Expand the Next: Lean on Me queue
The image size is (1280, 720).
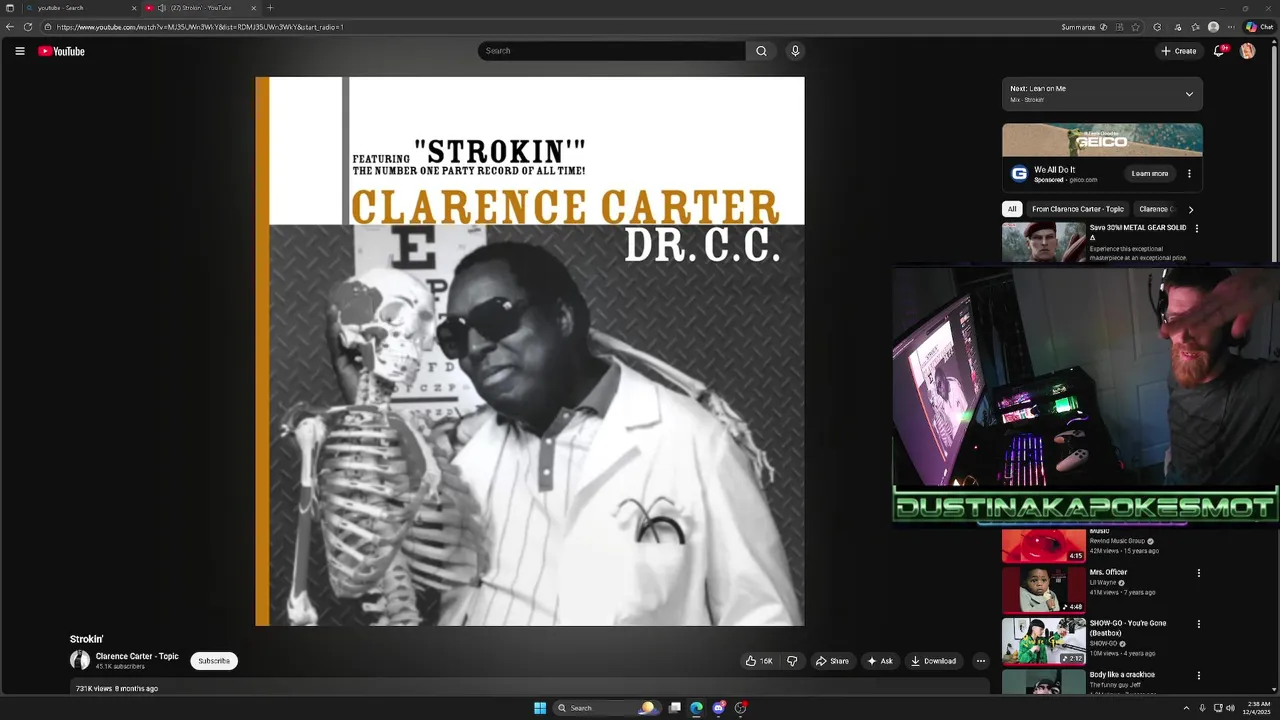1189,94
